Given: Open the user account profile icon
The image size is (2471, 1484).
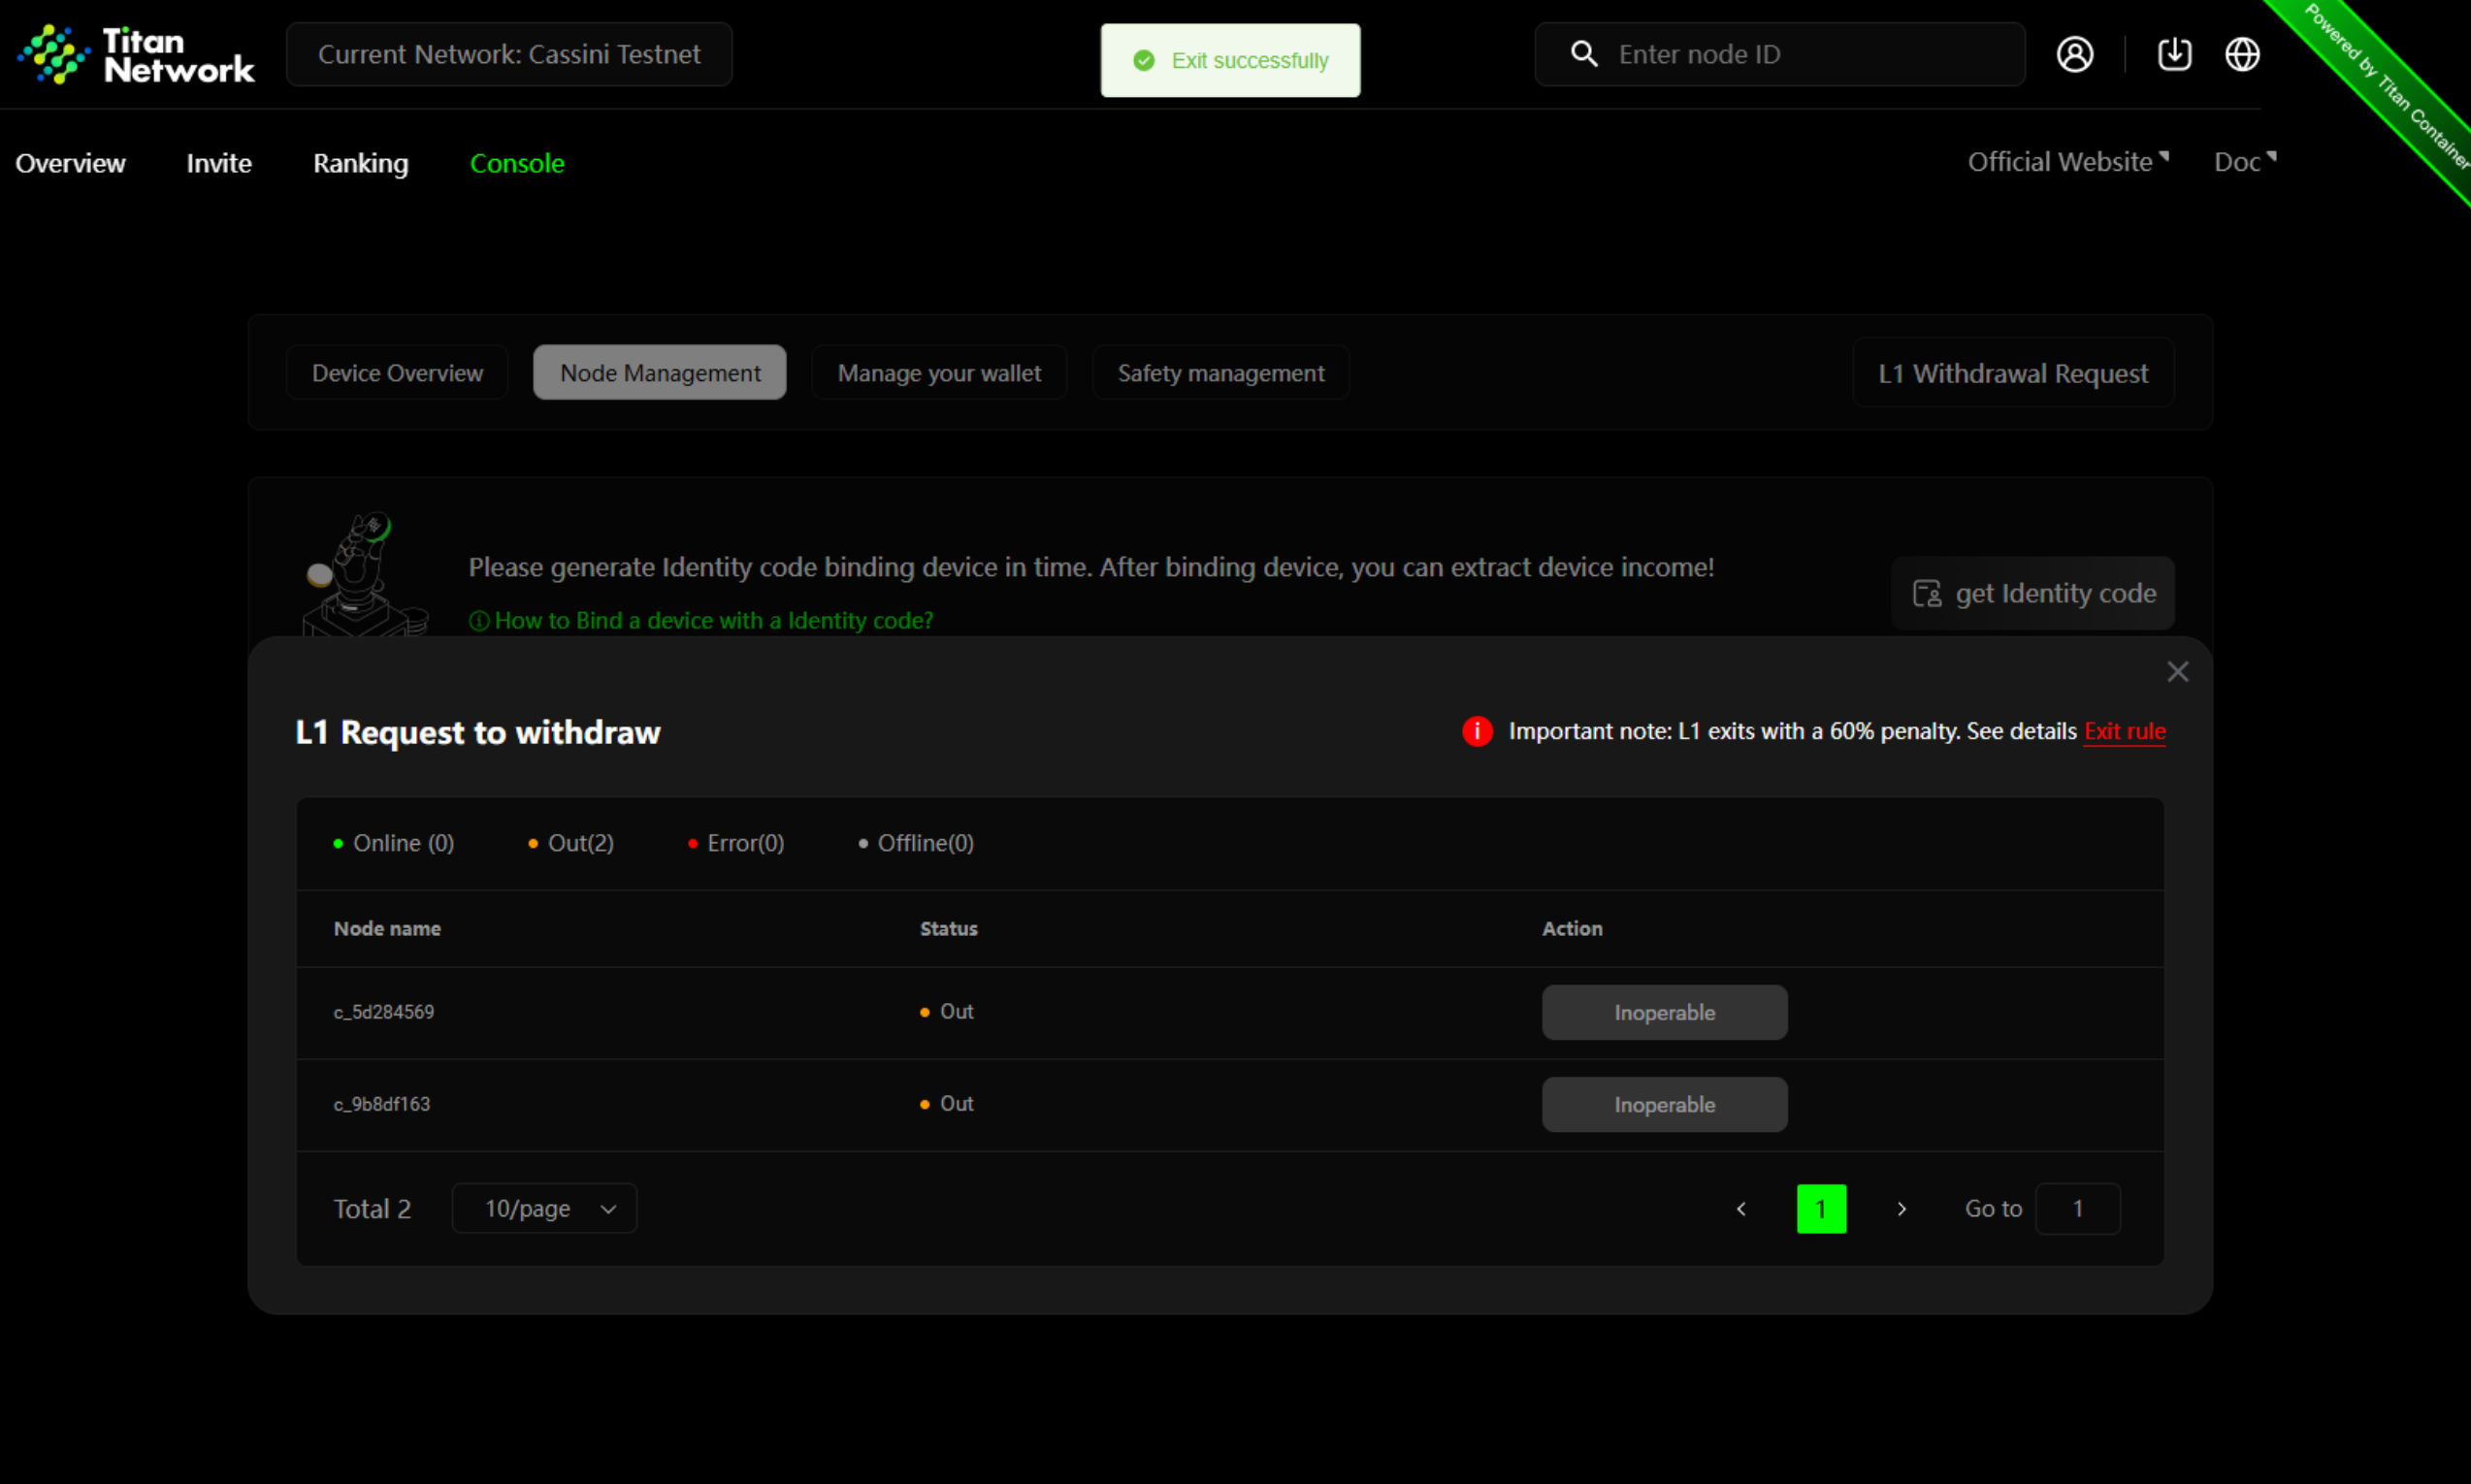Looking at the screenshot, I should [x=2074, y=54].
